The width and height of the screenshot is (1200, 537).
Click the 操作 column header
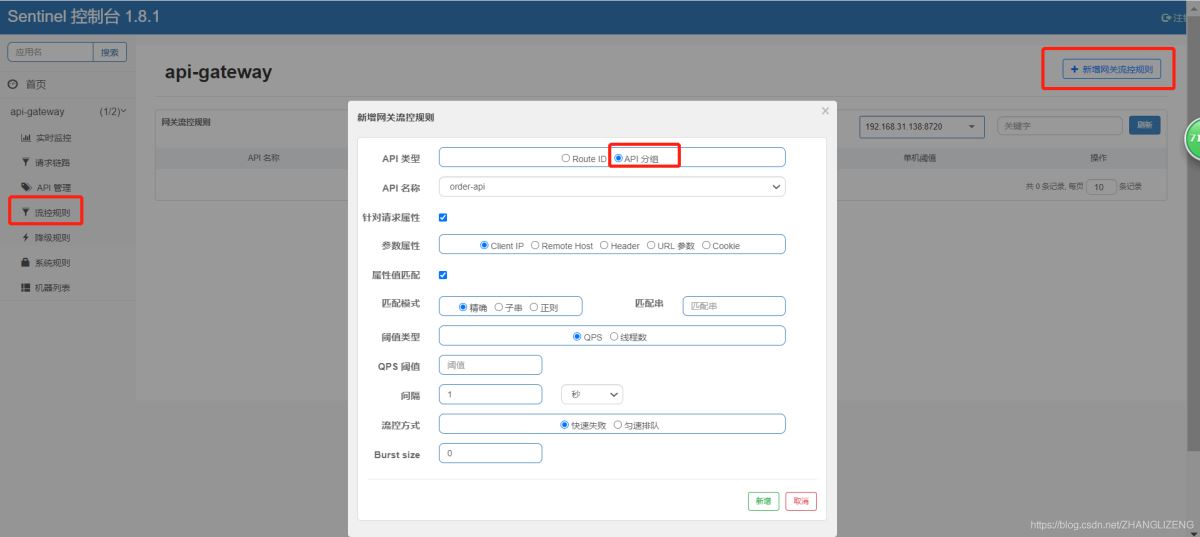pos(1099,158)
